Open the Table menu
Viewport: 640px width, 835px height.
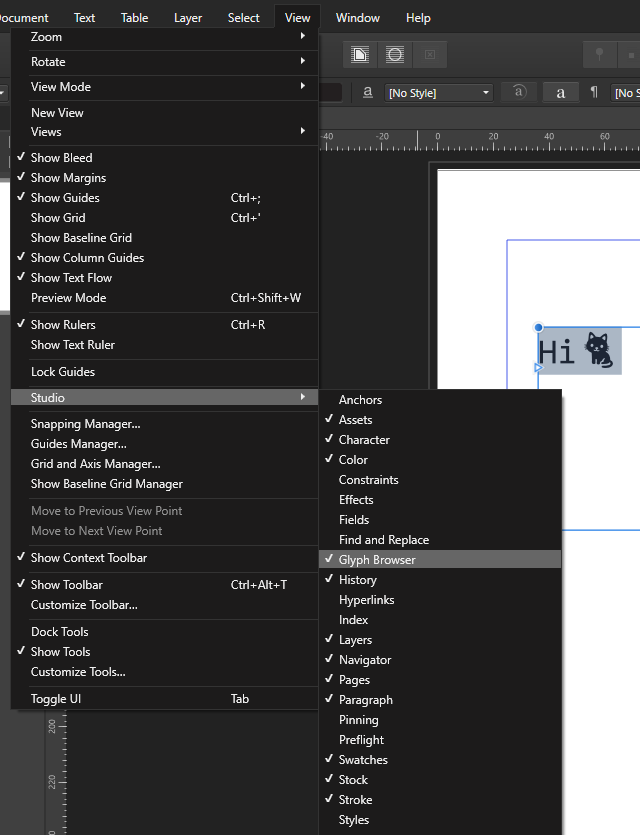[134, 18]
